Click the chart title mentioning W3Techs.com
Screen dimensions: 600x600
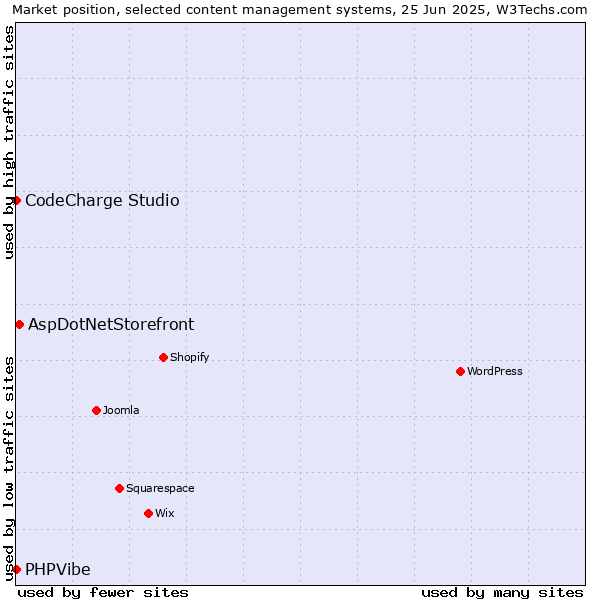click(x=300, y=10)
